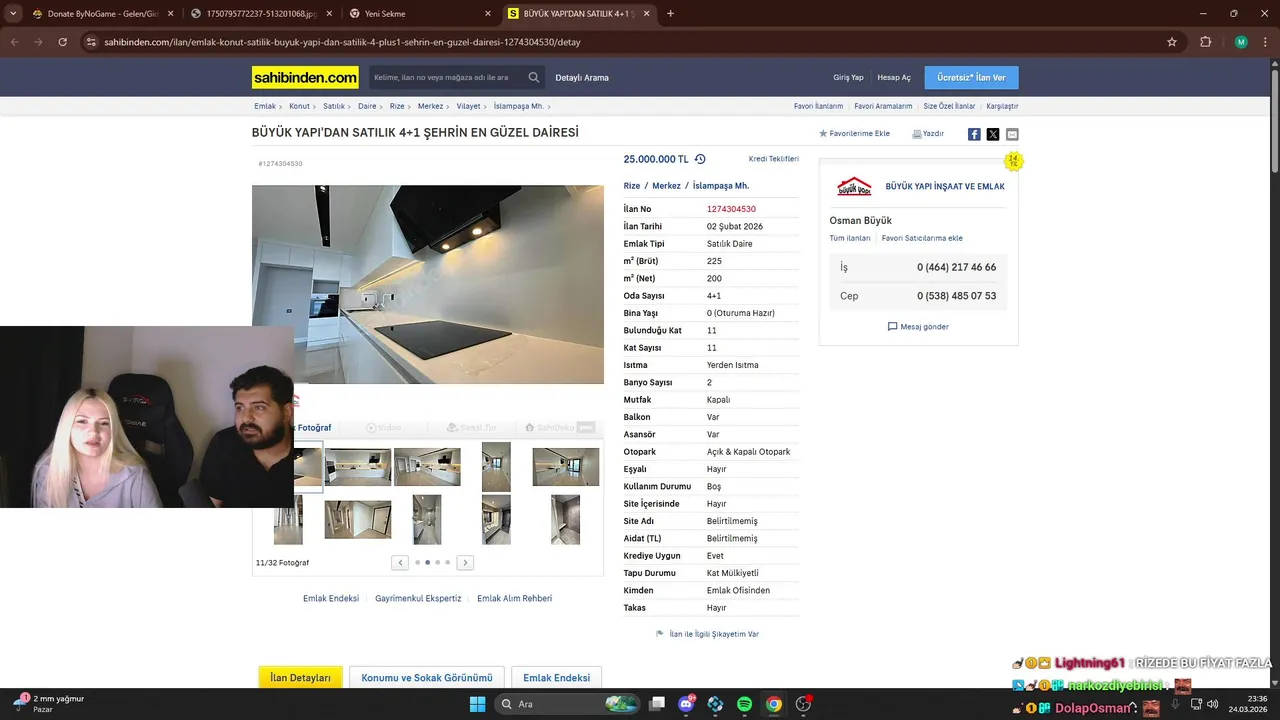The width and height of the screenshot is (1280, 720).
Task: Open Spotify from taskbar
Action: pos(745,704)
